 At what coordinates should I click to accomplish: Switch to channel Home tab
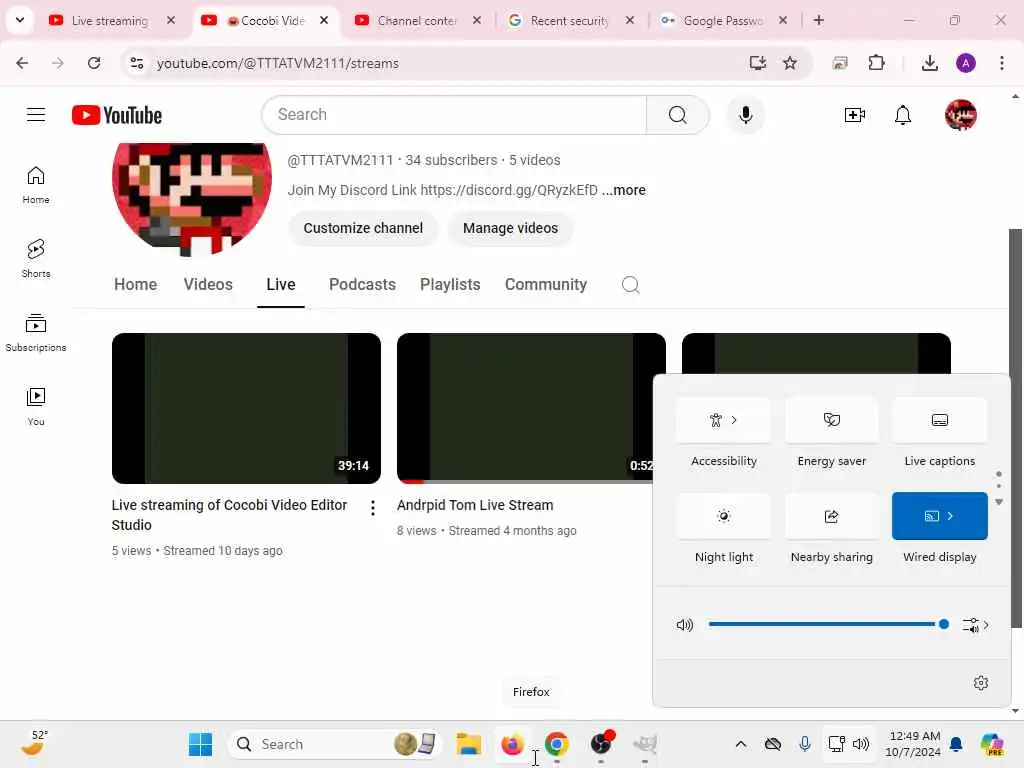(135, 285)
